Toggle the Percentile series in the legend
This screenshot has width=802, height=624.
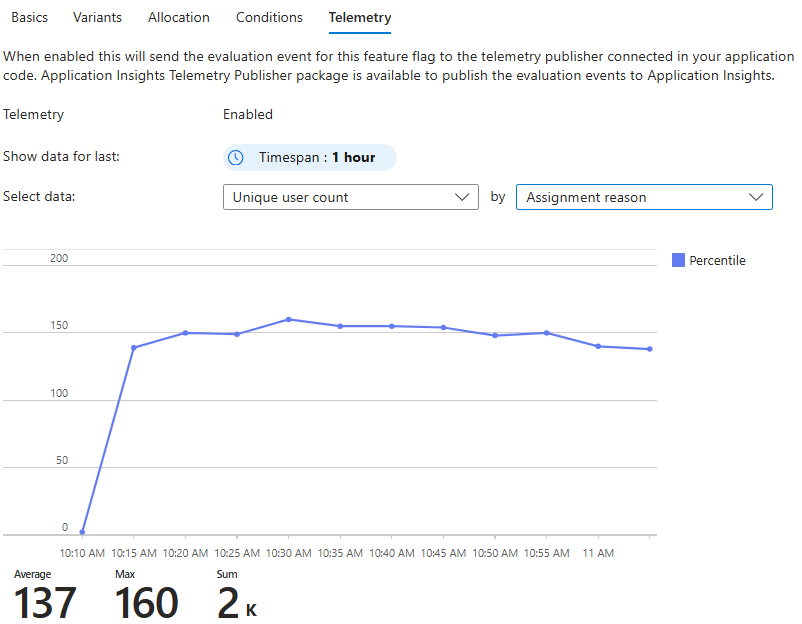tap(710, 260)
